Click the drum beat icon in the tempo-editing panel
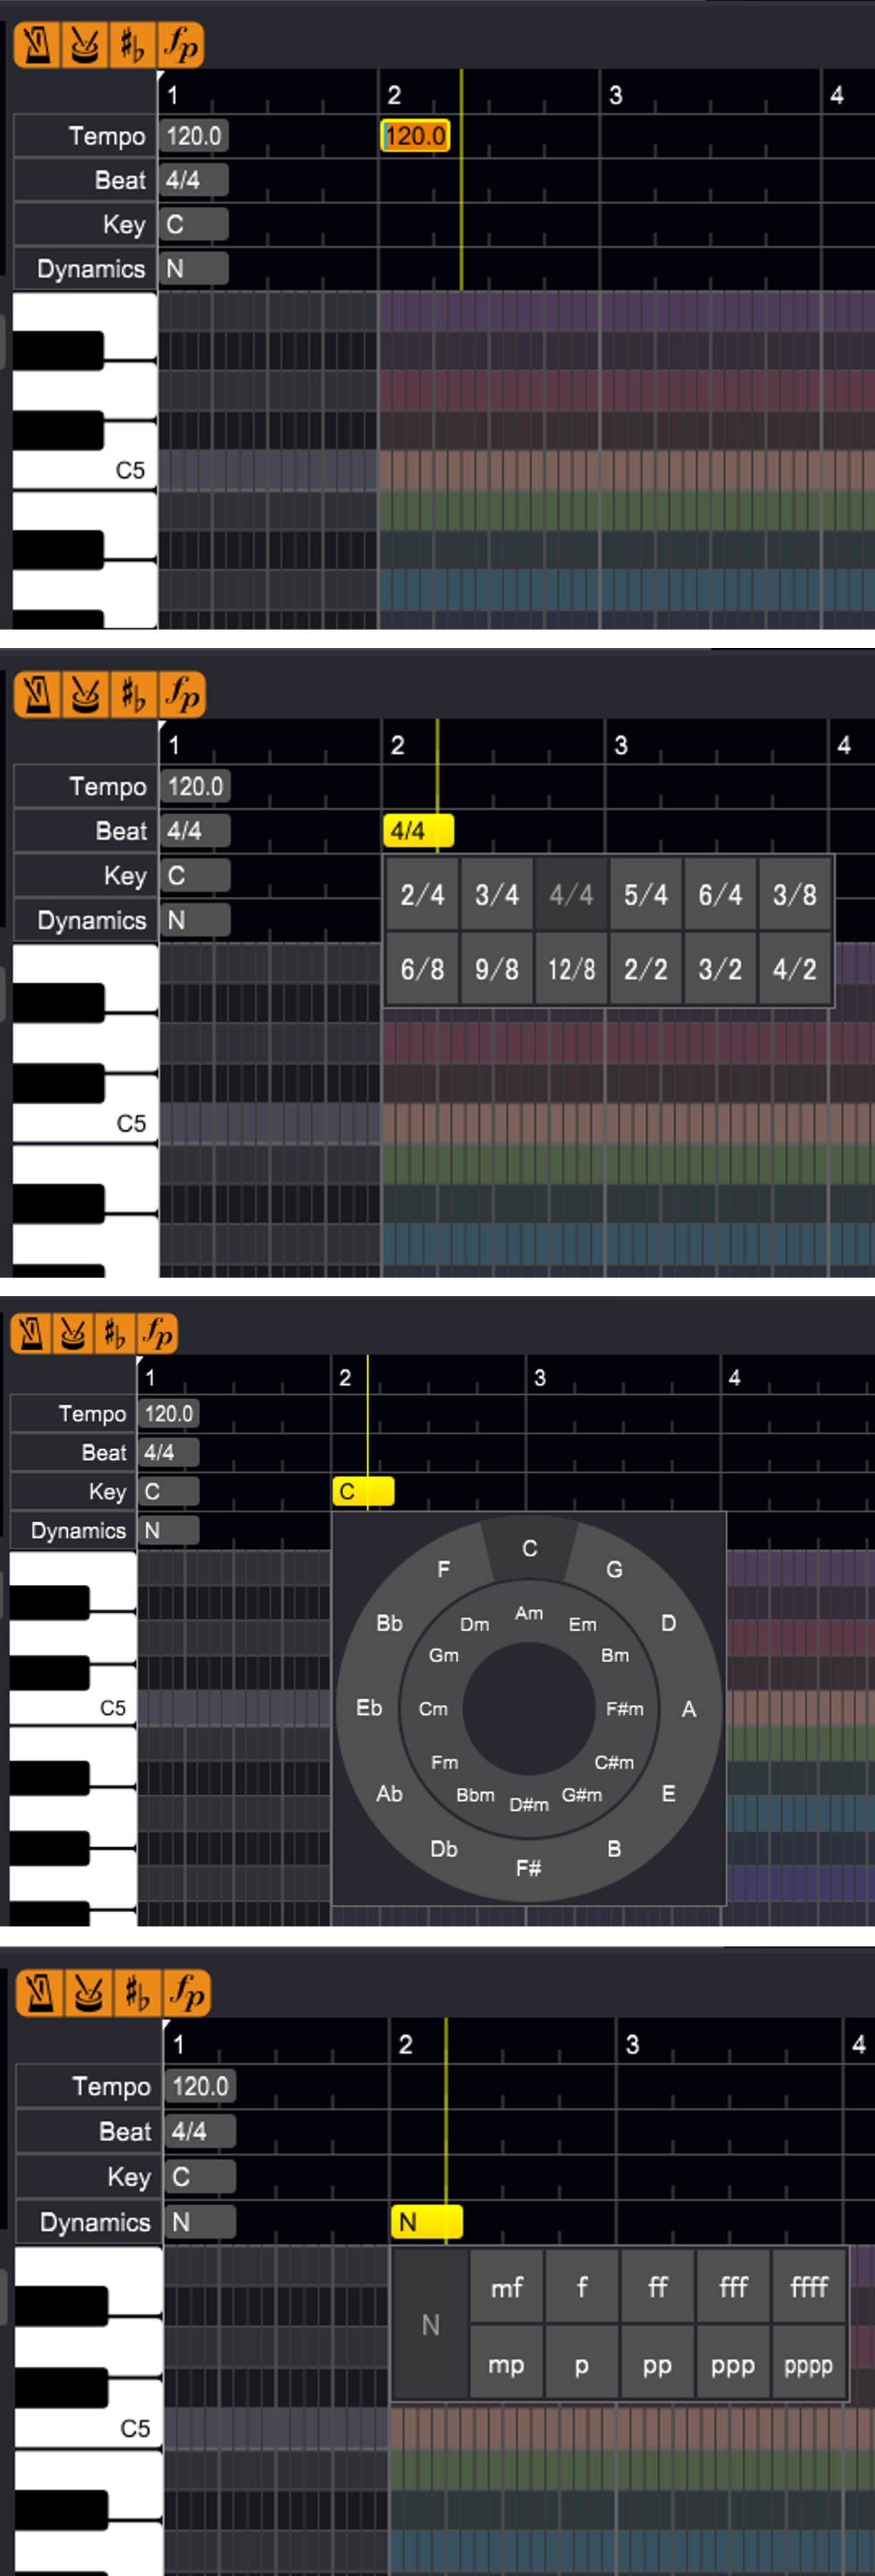875x2576 pixels. 84,45
